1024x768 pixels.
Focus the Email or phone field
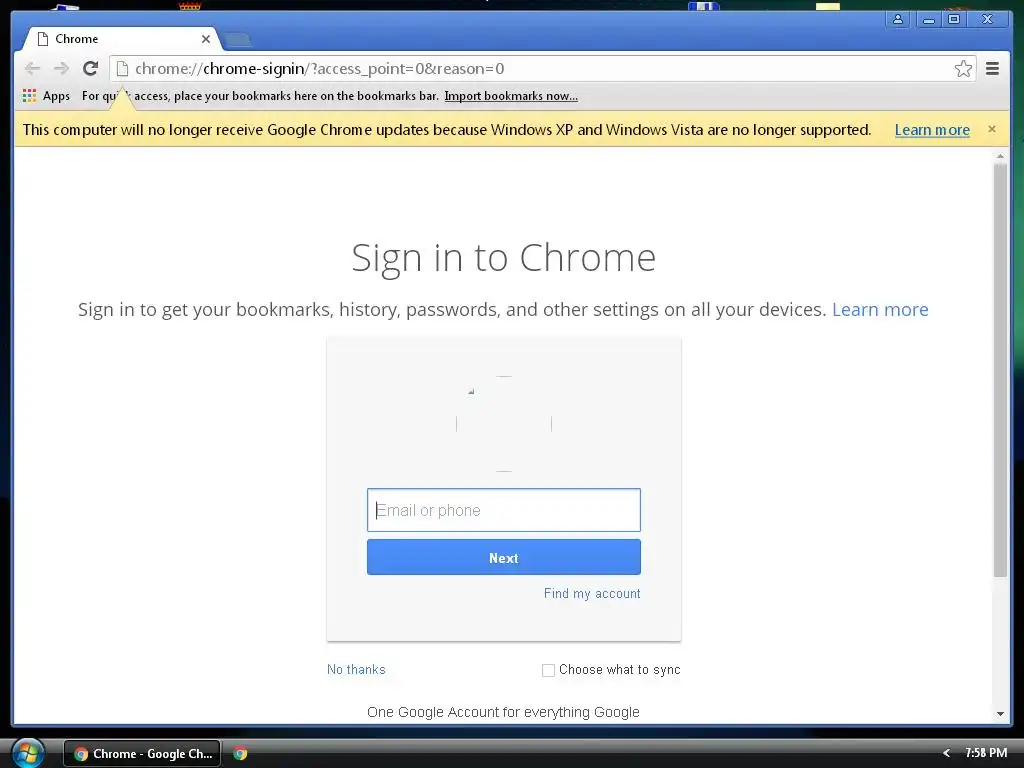point(504,510)
